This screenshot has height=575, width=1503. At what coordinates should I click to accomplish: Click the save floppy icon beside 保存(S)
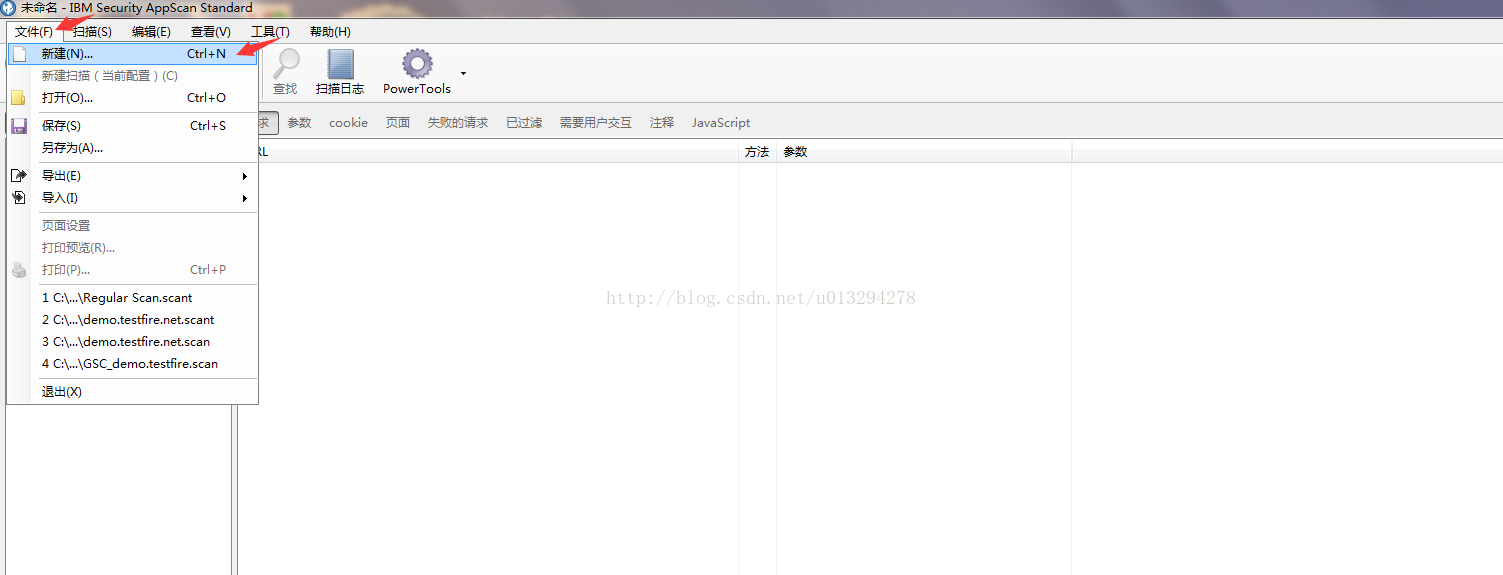(x=19, y=126)
